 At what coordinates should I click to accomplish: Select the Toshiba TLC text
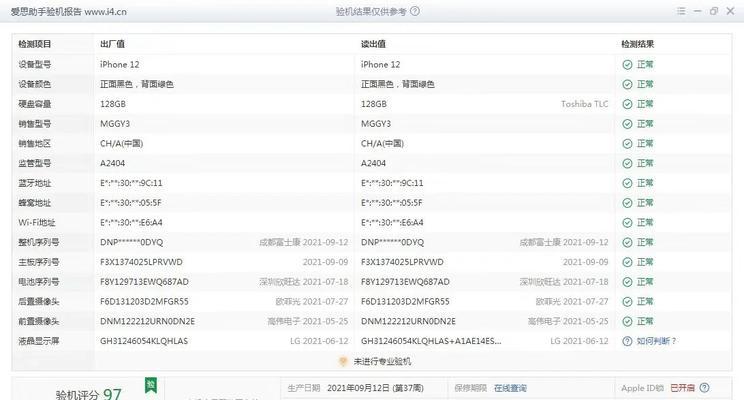(x=585, y=104)
